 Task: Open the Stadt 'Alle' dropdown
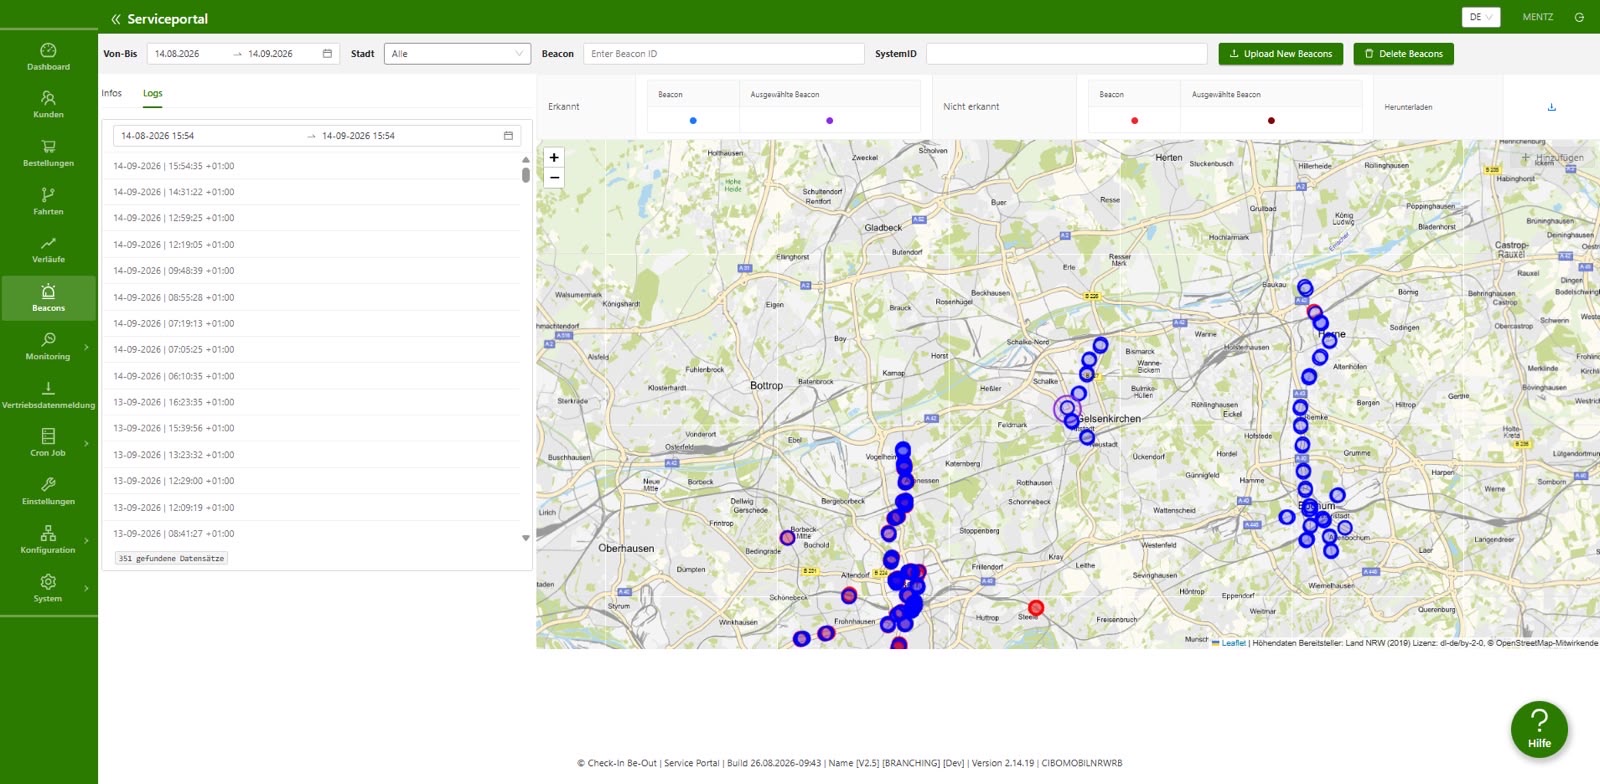[x=457, y=54]
